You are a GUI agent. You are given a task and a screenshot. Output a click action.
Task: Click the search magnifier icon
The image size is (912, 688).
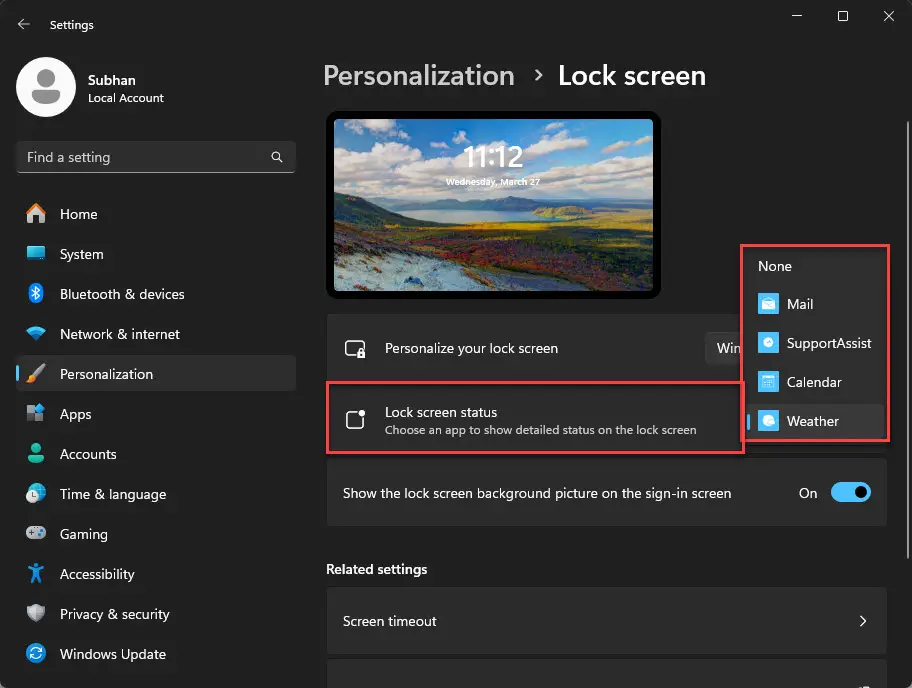point(277,157)
